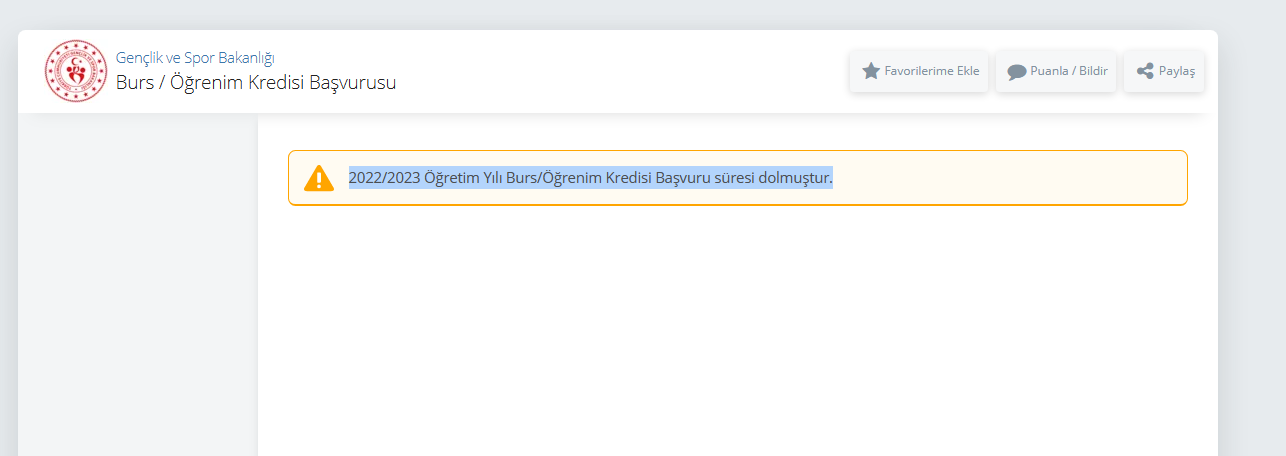This screenshot has height=456, width=1286.
Task: Click the empty header space beside the title
Action: click(x=620, y=71)
